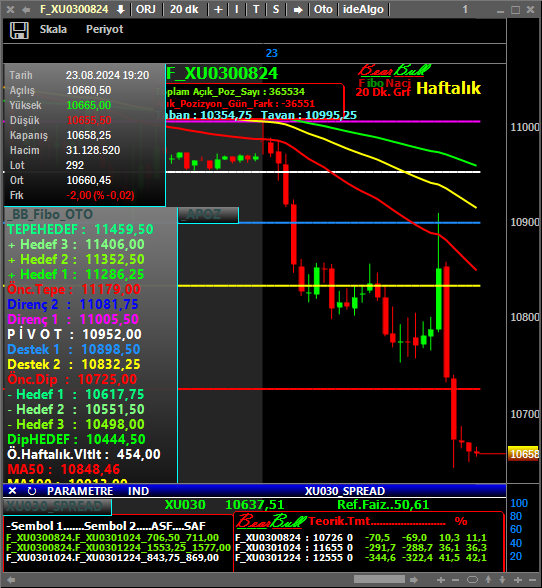
Task: Click the right arrow before Oto
Action: (298, 10)
